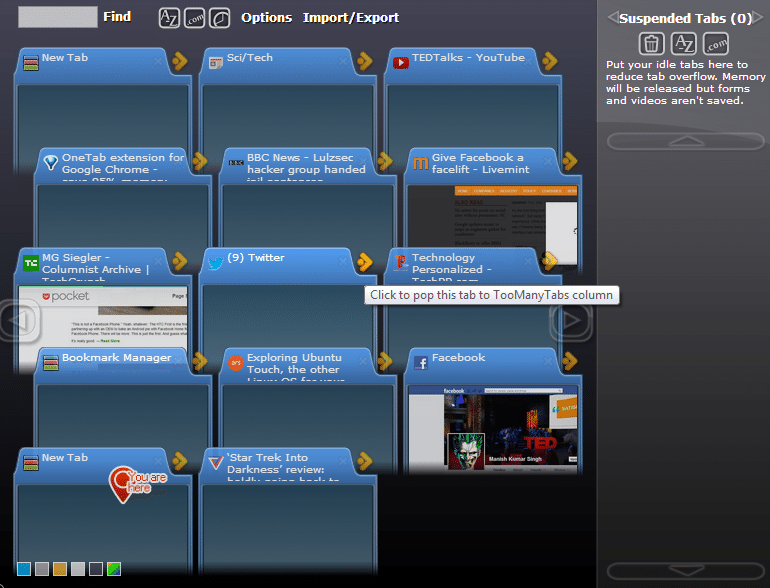Open the MG Siegler pocket page thumbnail

point(103,316)
